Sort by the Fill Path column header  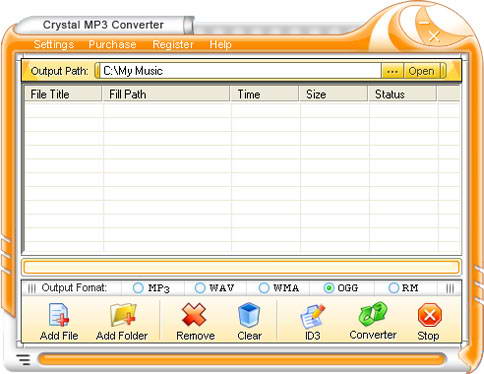[x=166, y=94]
